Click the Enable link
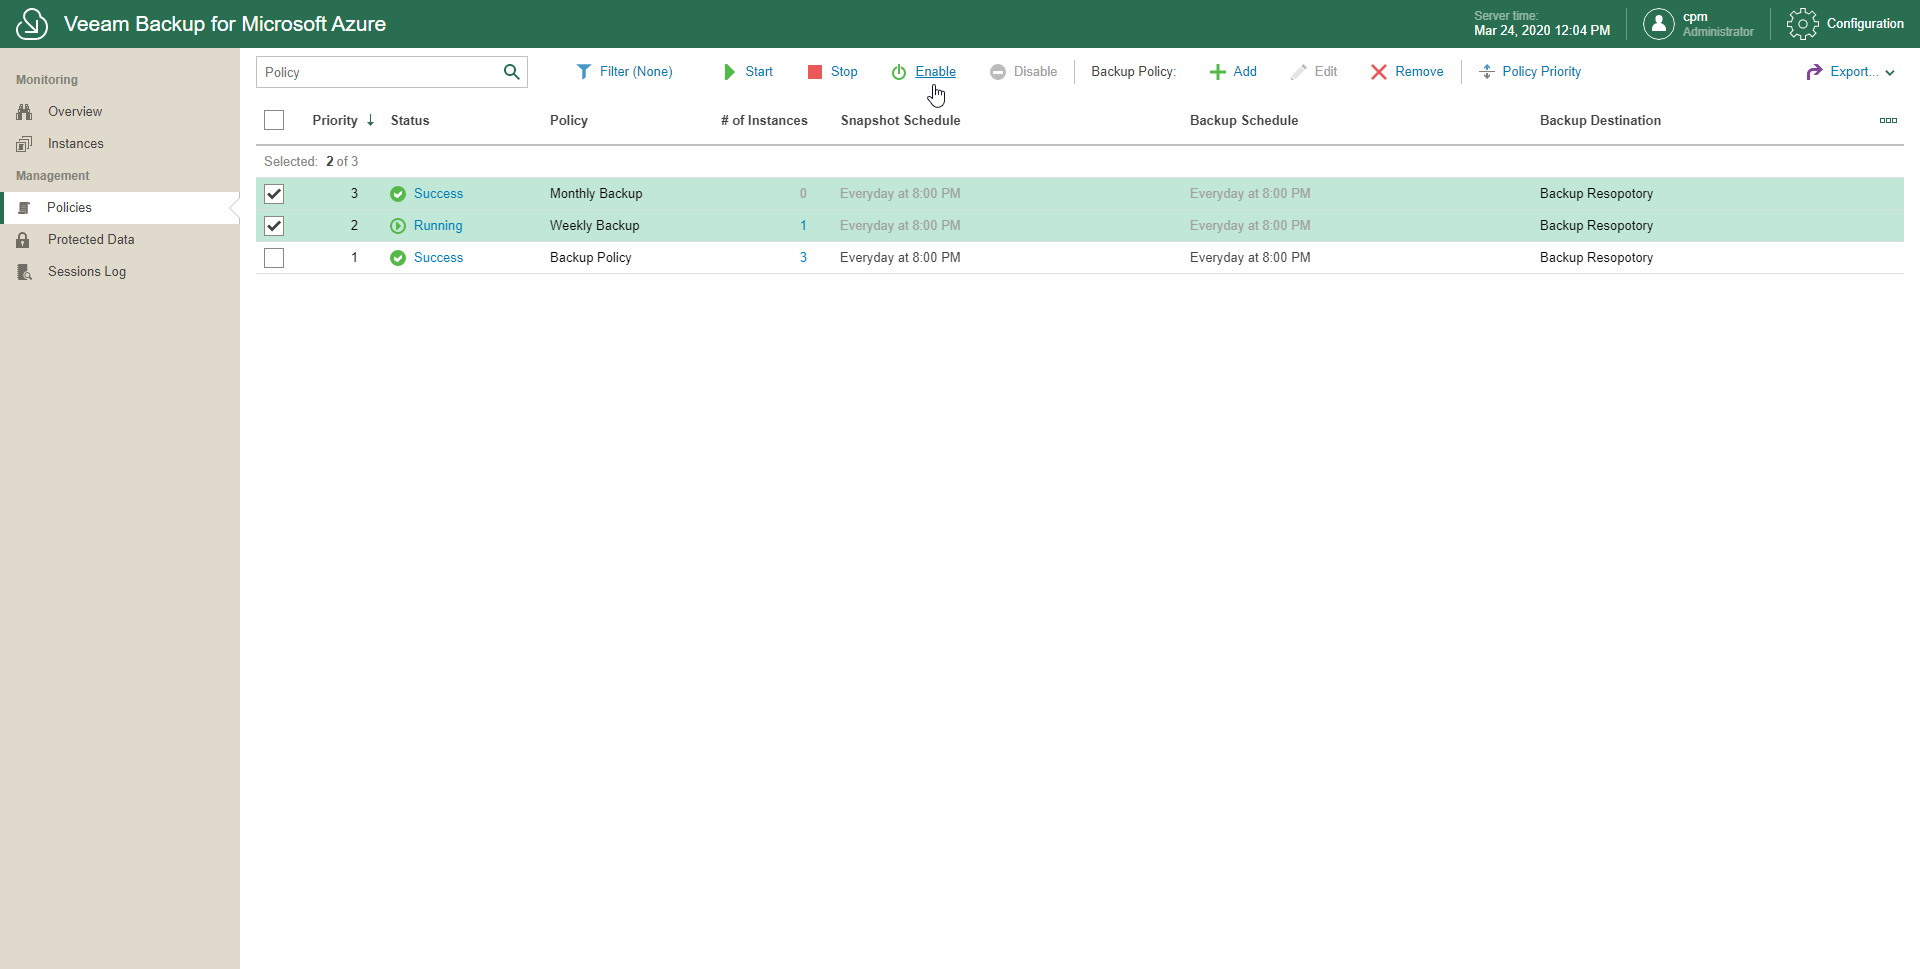Screen dimensions: 1920x969 pos(936,72)
